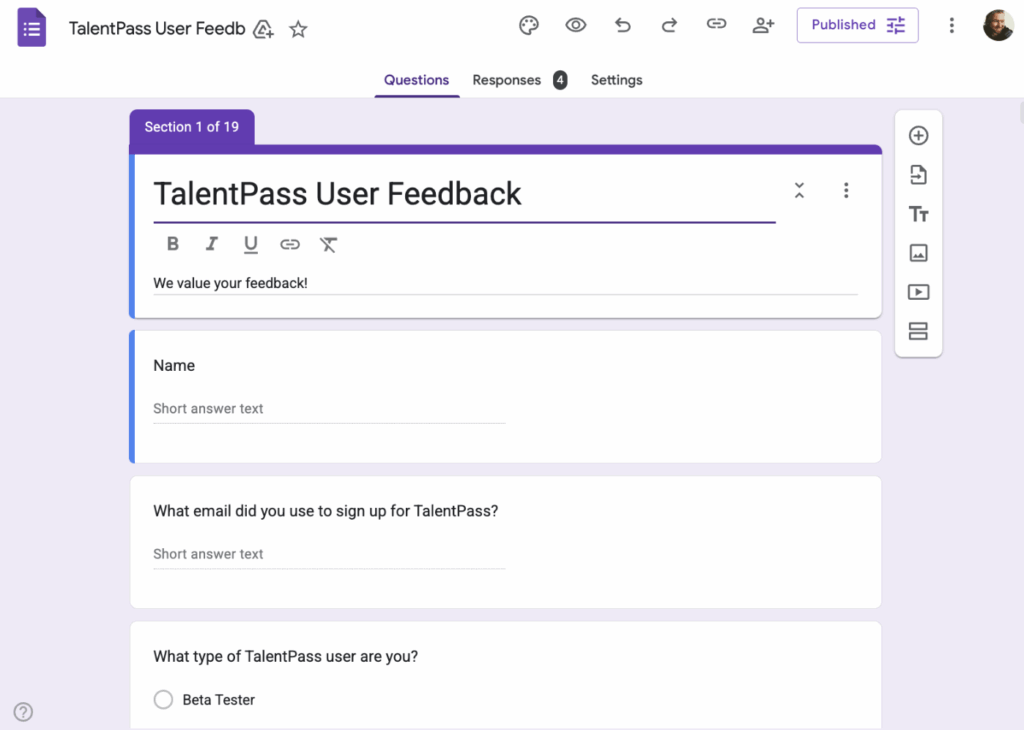Redo the last change
Screen dimensions: 1024x730
[x=669, y=25]
